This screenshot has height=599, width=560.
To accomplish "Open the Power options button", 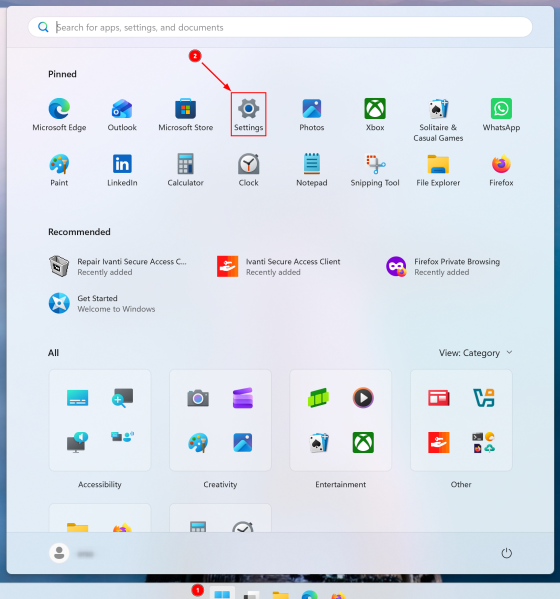I will (x=506, y=553).
